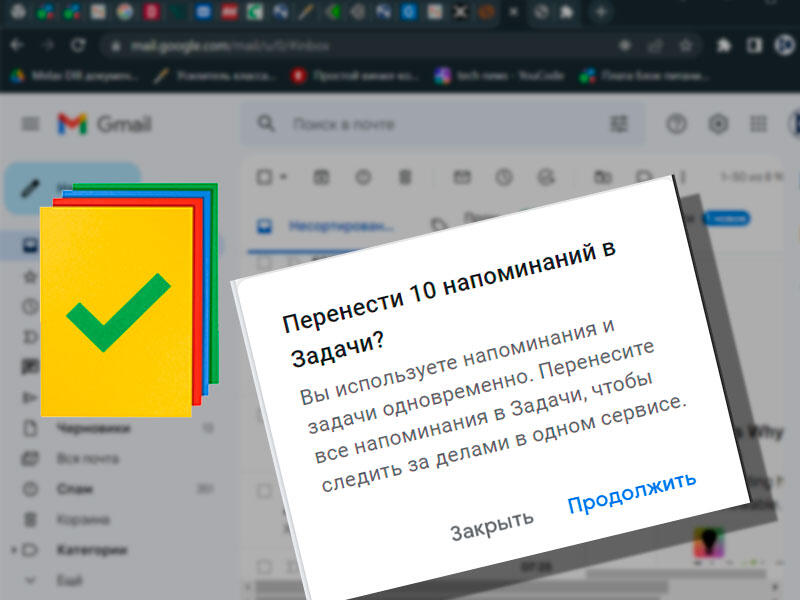Open the Gmail main menu hamburger
This screenshot has height=600, width=800.
30,124
